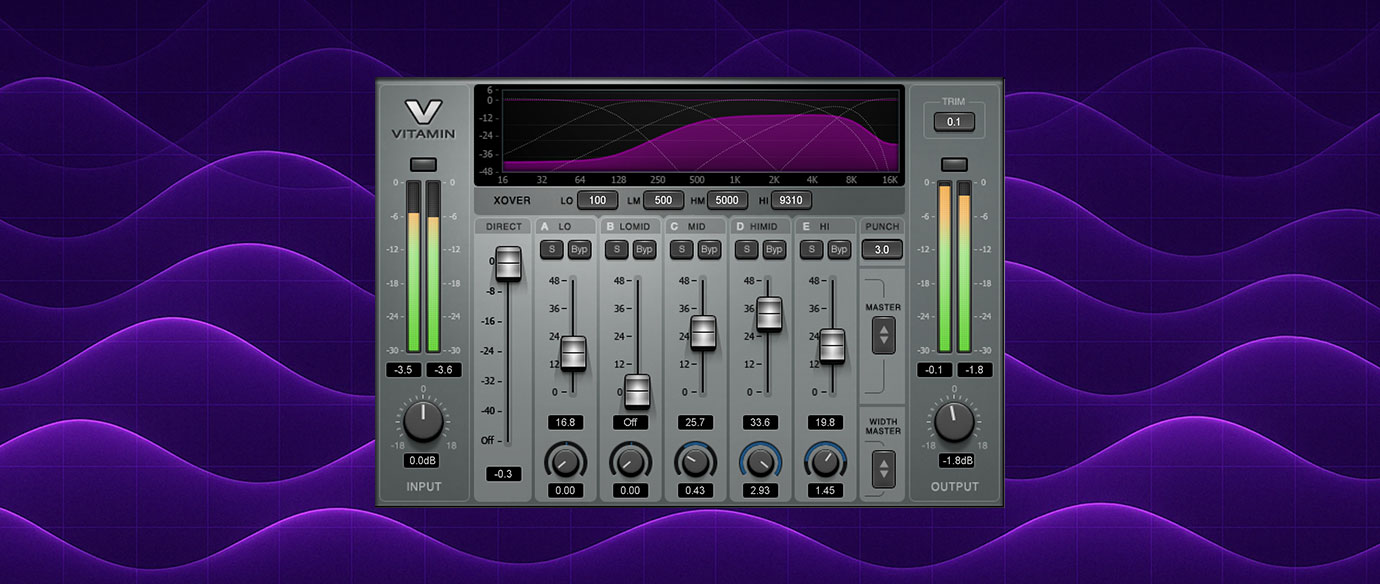Click the DIRECT fader handle
The image size is (1380, 584).
(x=509, y=263)
